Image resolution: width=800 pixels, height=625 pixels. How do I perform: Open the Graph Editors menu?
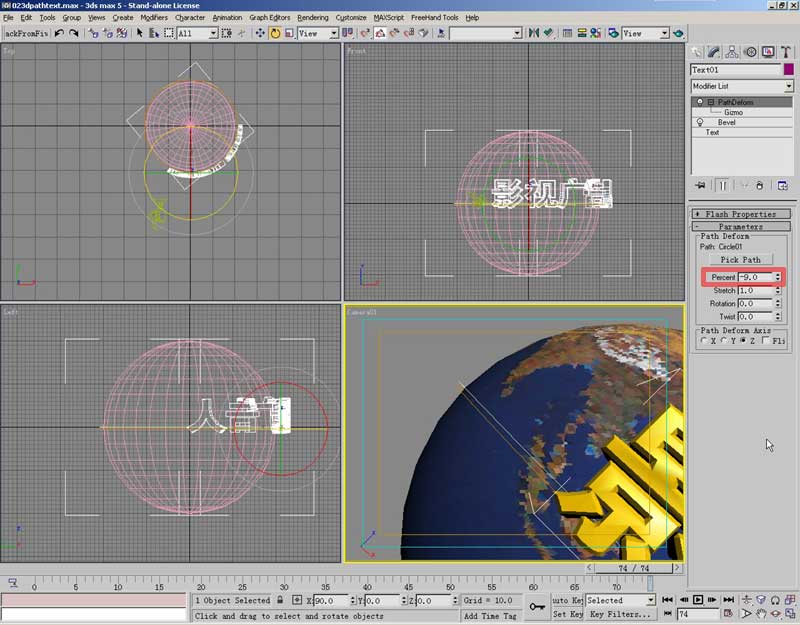(x=272, y=17)
